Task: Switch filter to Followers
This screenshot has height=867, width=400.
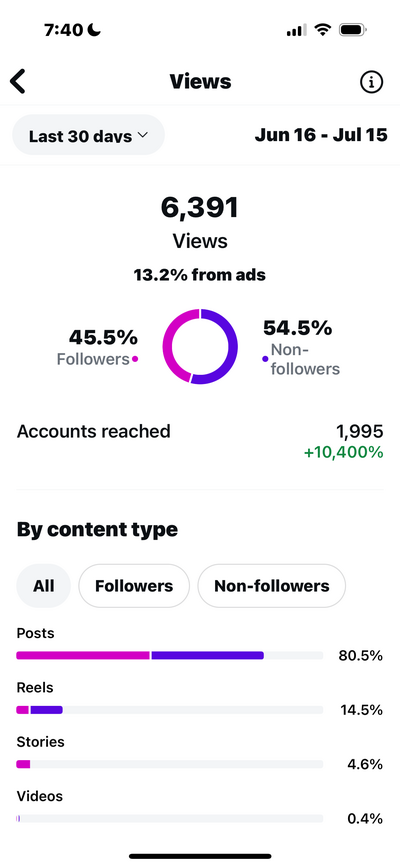Action: (x=134, y=586)
